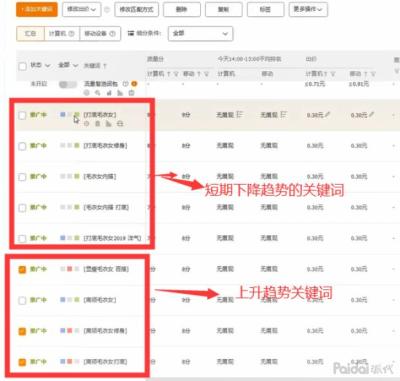
Task: Open the 出价 移动 filter funnel
Action: (x=373, y=74)
